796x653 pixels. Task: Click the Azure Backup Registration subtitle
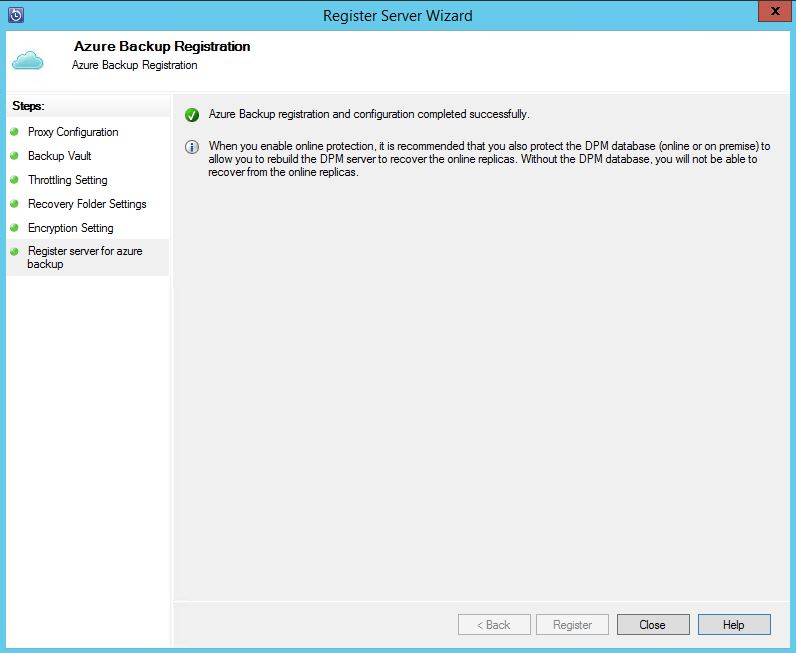pos(135,65)
